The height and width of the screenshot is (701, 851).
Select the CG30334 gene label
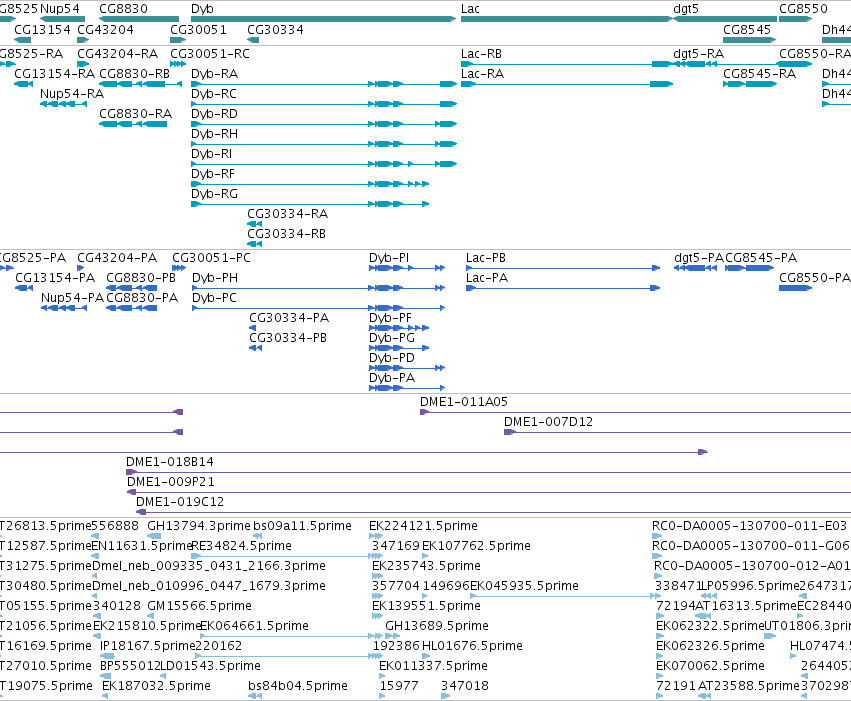[x=275, y=29]
